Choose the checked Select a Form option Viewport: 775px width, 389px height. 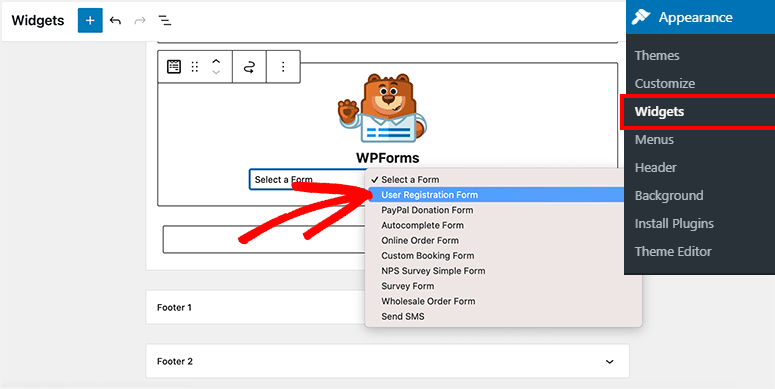tap(503, 179)
